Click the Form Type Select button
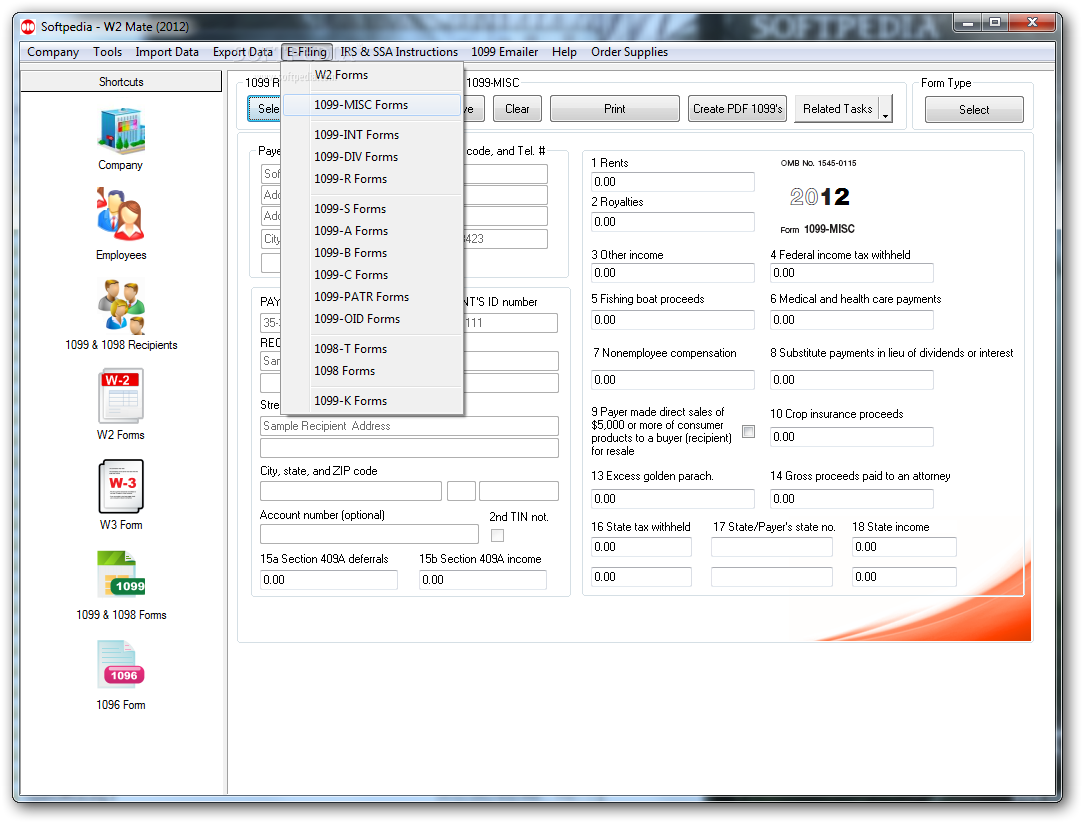 coord(974,110)
